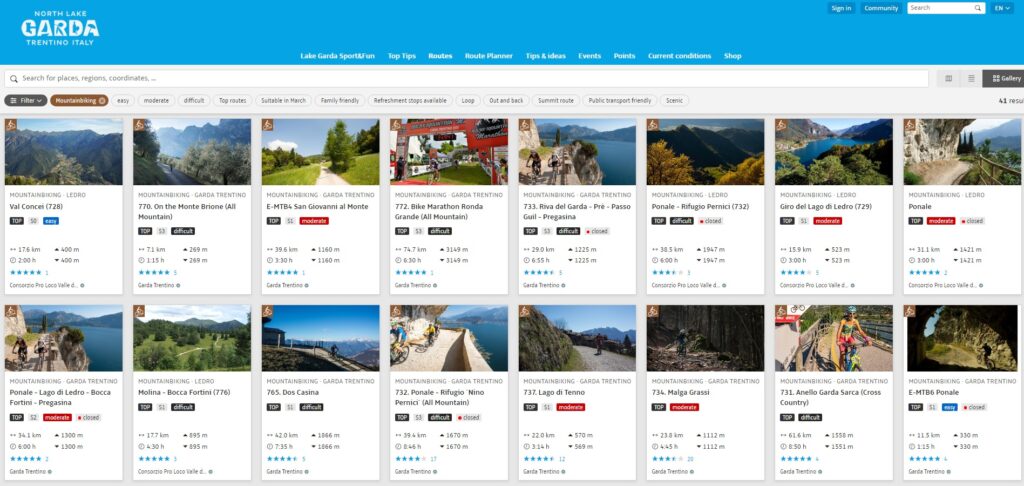
Task: Open the Route Planner menu item
Action: click(x=488, y=56)
